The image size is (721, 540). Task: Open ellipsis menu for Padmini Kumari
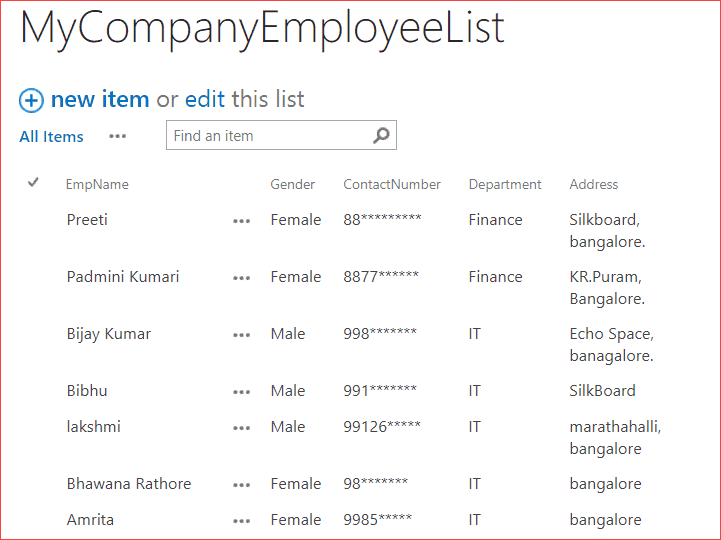(241, 278)
